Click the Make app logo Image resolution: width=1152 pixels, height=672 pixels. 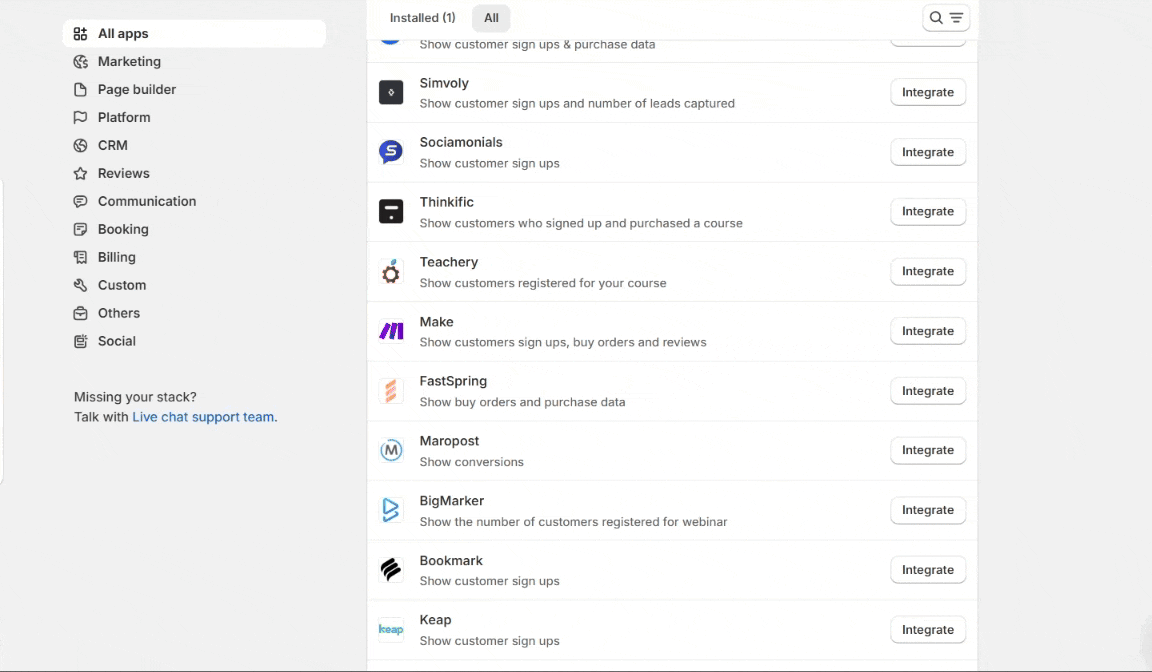click(x=391, y=331)
